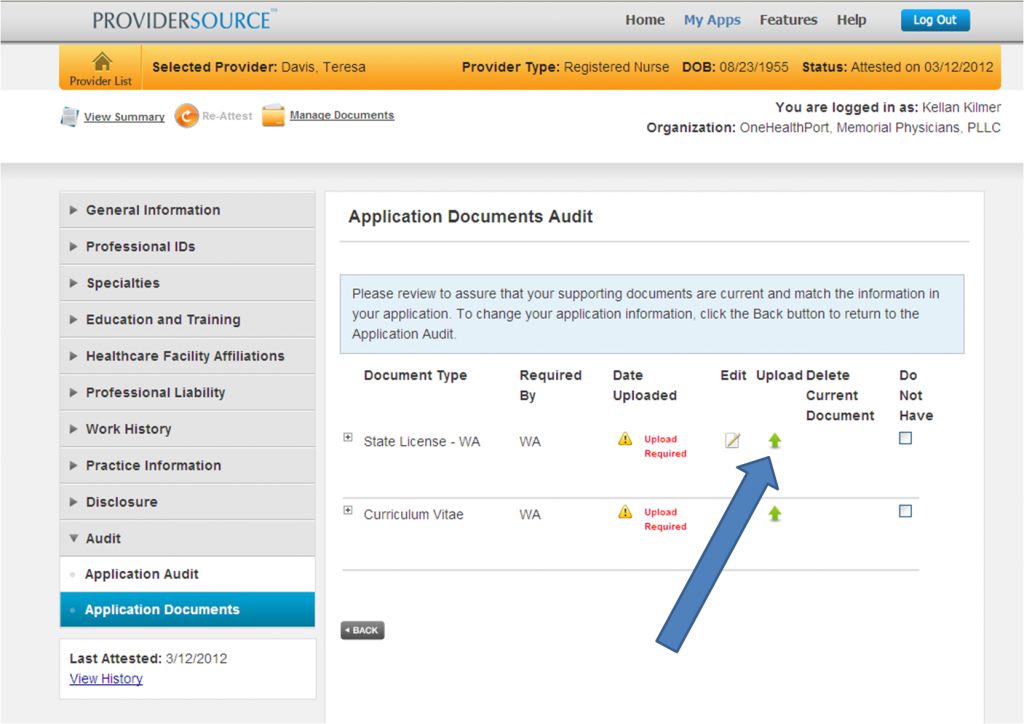Select Application Audit in the sidebar
1024x724 pixels.
142,574
